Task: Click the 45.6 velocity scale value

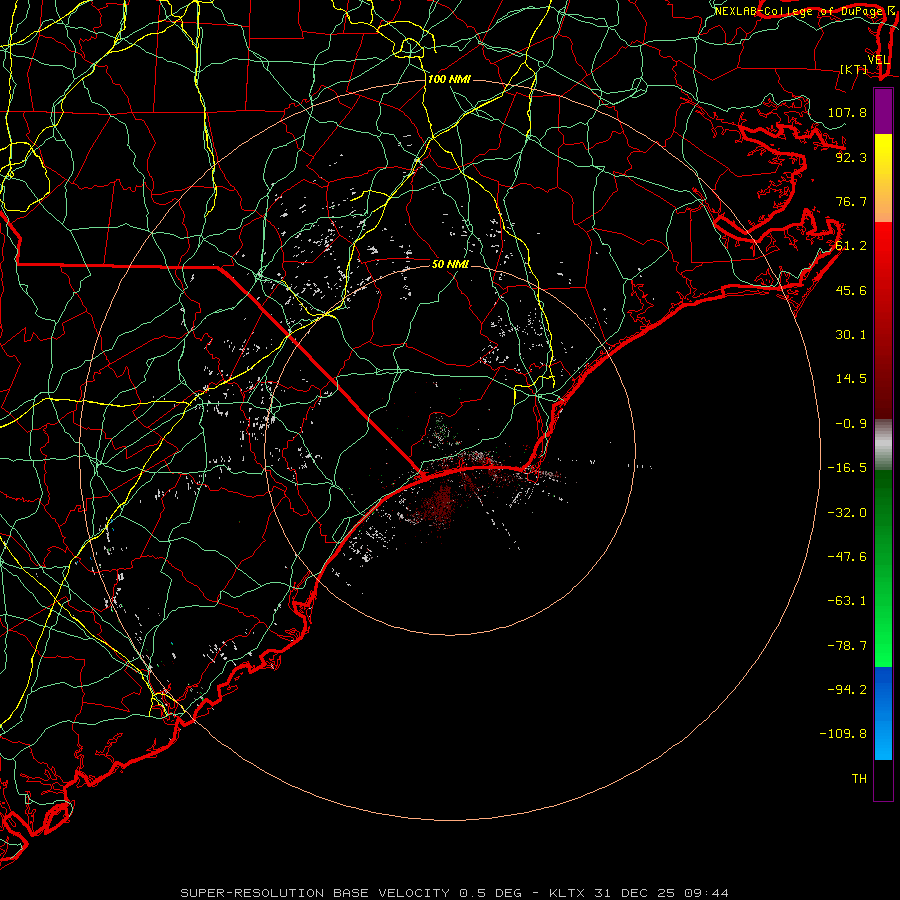Action: 851,290
